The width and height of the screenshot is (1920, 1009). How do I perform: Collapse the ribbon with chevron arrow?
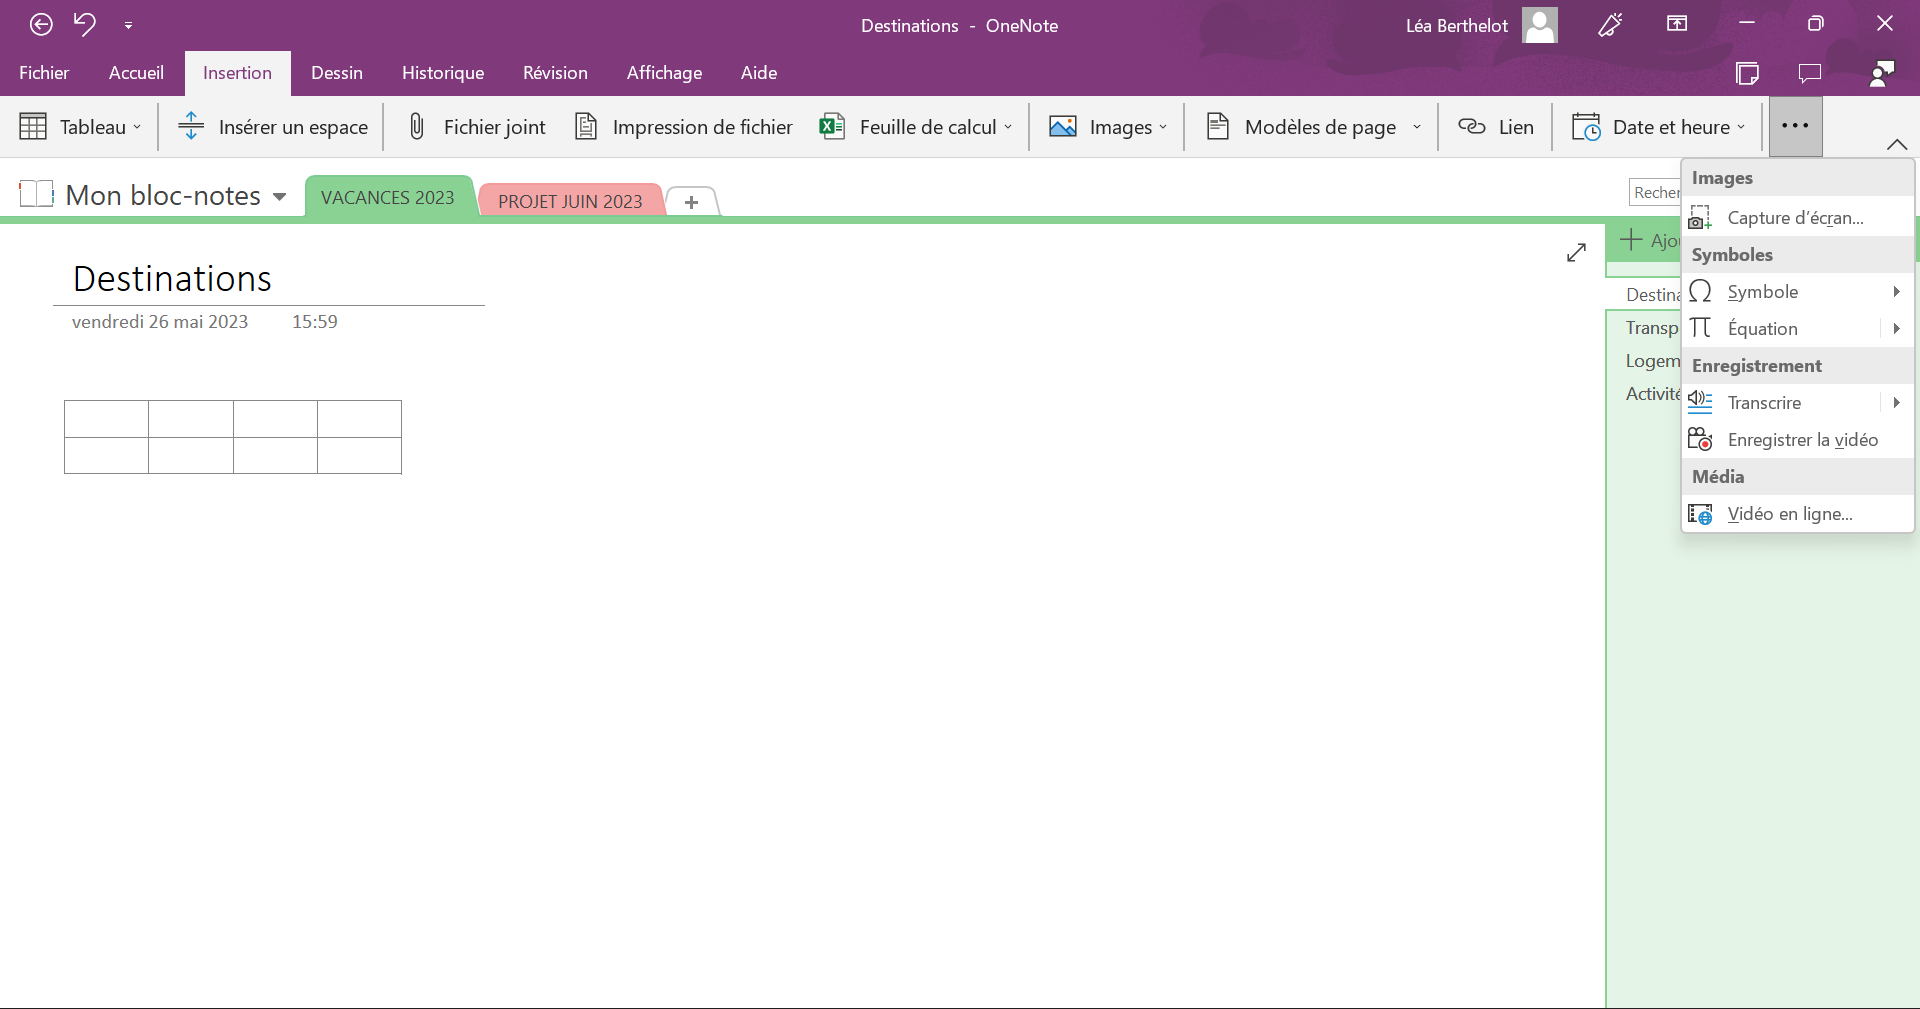coord(1896,144)
